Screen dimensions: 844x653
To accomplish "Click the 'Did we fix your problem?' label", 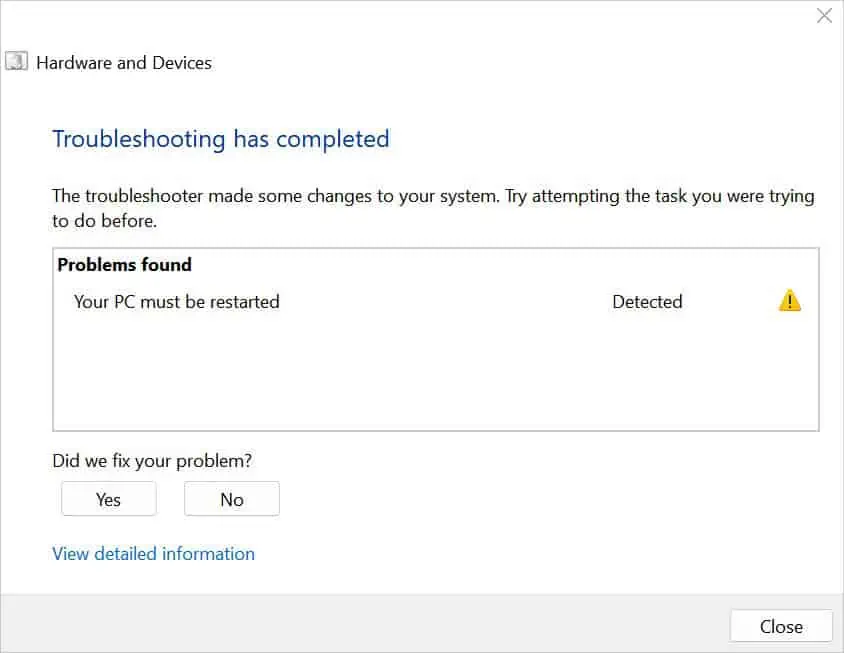I will tap(152, 460).
